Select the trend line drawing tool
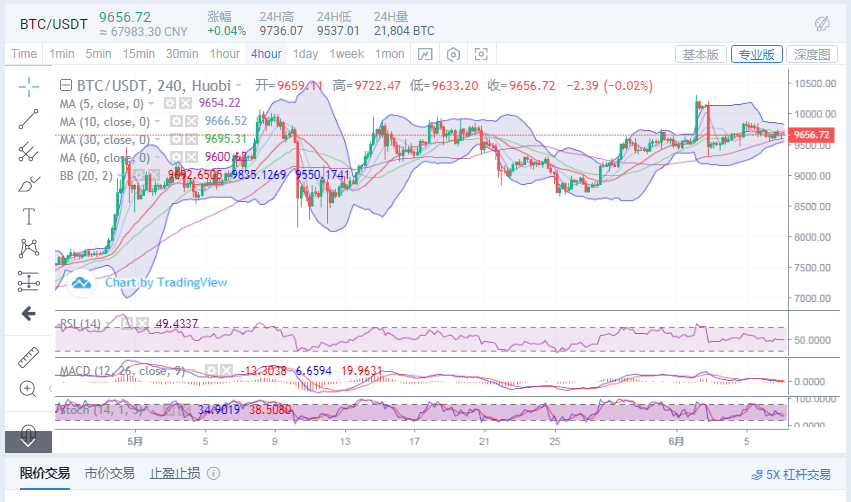The image size is (851, 502). (x=28, y=119)
